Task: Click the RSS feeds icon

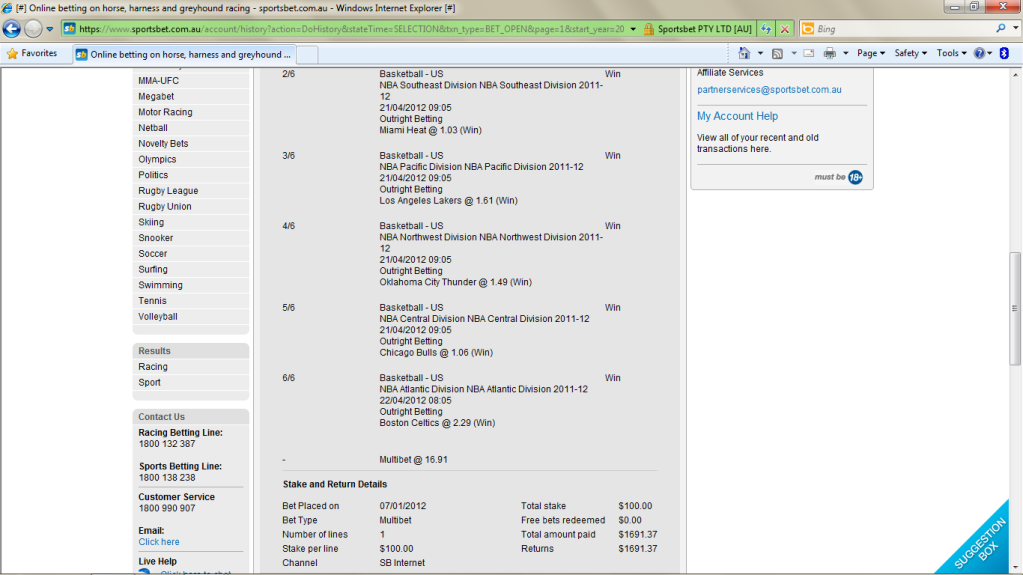Action: 777,54
